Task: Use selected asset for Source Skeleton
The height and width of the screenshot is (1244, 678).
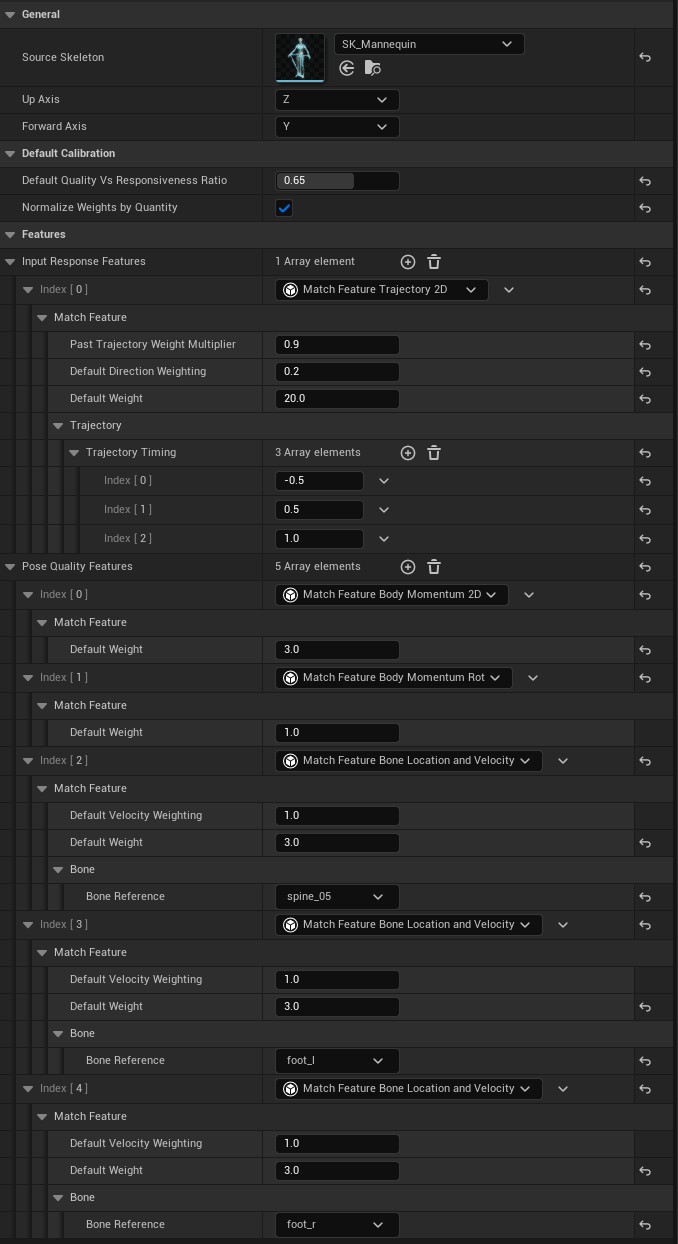Action: (x=347, y=68)
